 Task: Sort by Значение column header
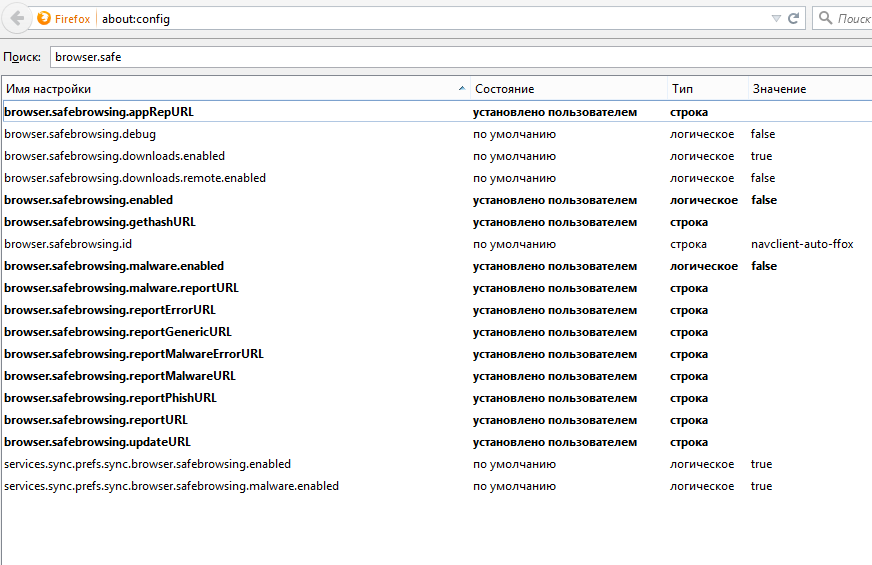coord(810,89)
